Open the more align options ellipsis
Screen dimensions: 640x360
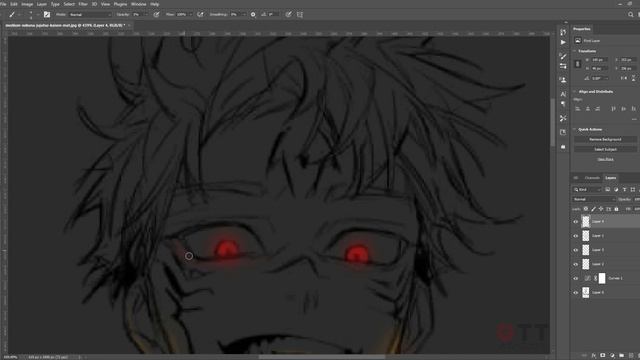click(x=634, y=119)
